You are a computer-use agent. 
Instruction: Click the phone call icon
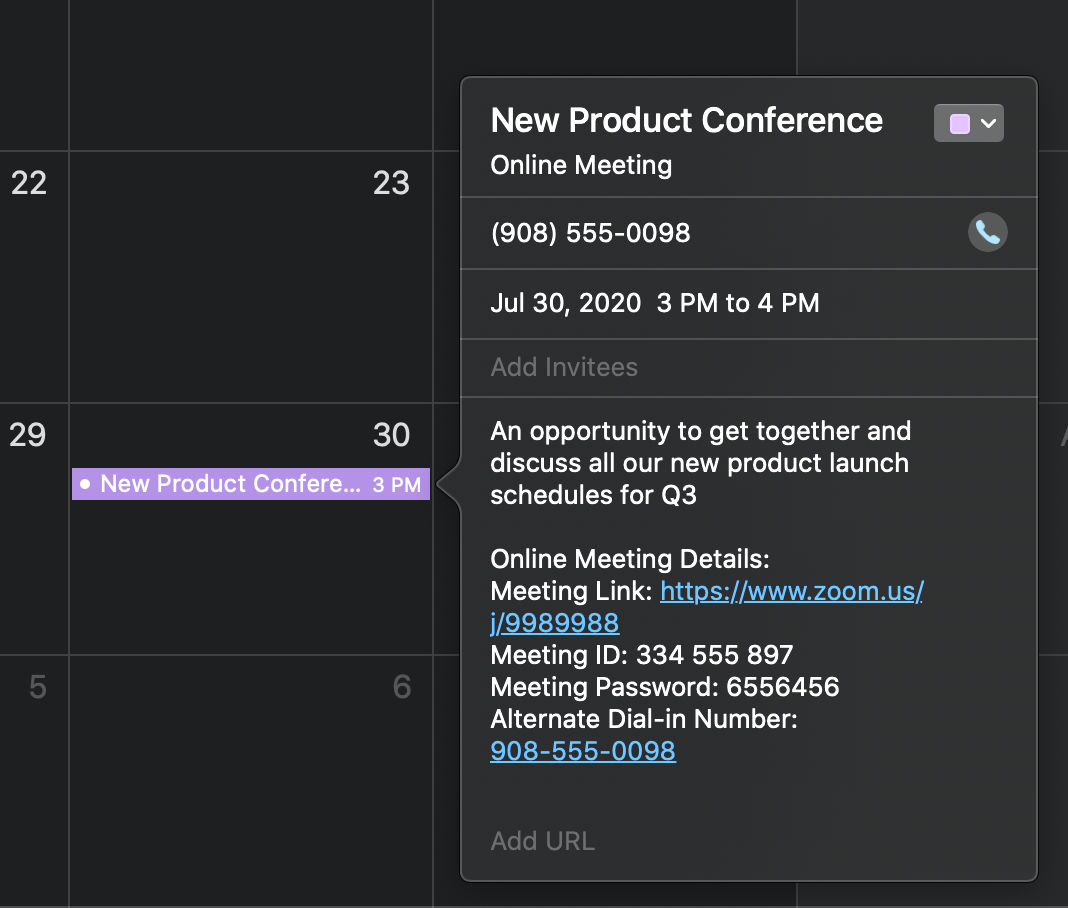[x=988, y=232]
